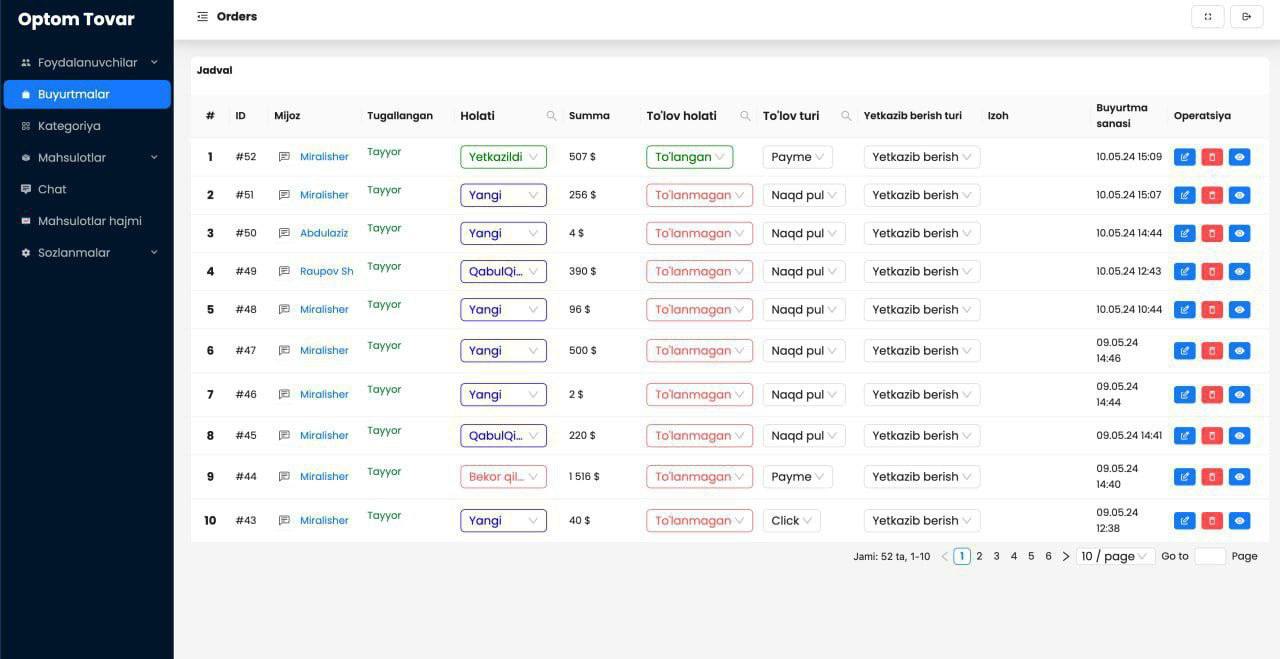The height and width of the screenshot is (659, 1280).
Task: Click the edit icon for order #52
Action: point(1185,157)
